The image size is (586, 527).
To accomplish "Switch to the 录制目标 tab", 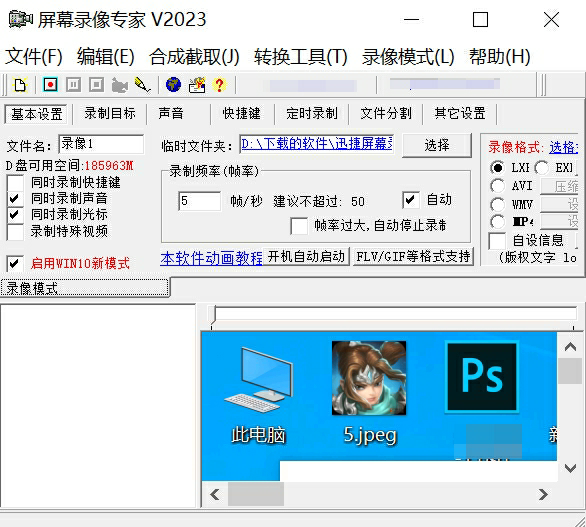I will tap(110, 113).
